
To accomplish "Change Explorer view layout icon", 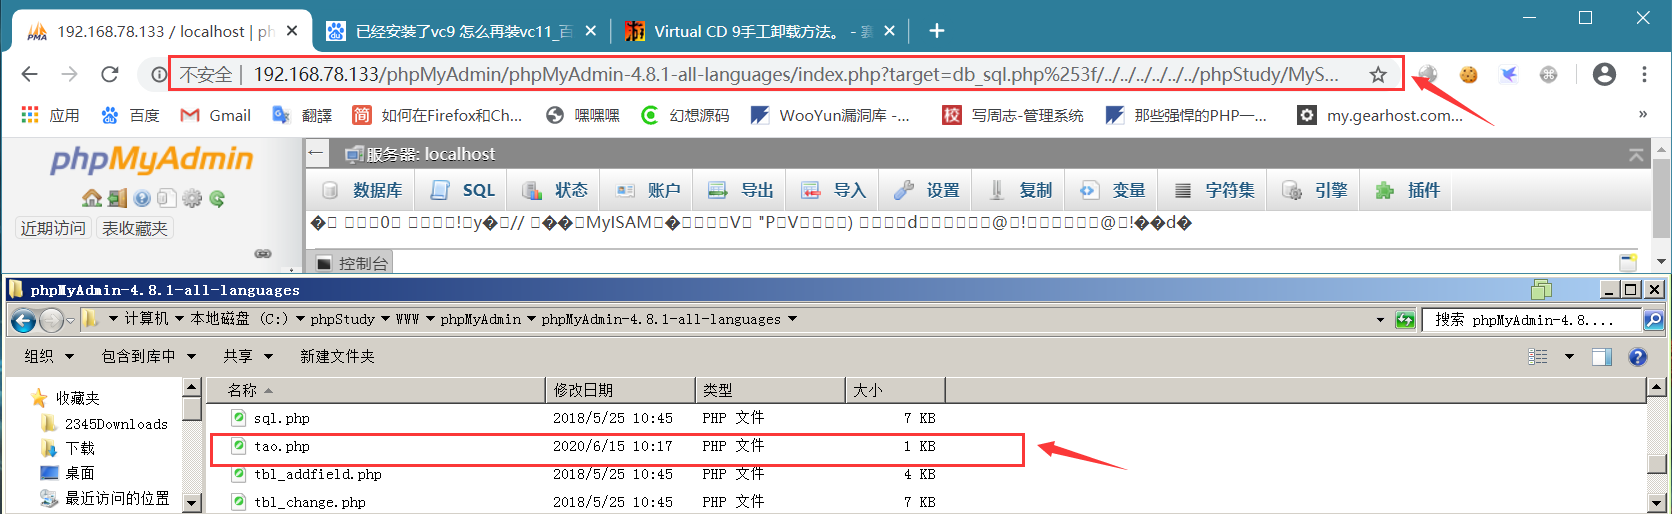I will (1538, 357).
